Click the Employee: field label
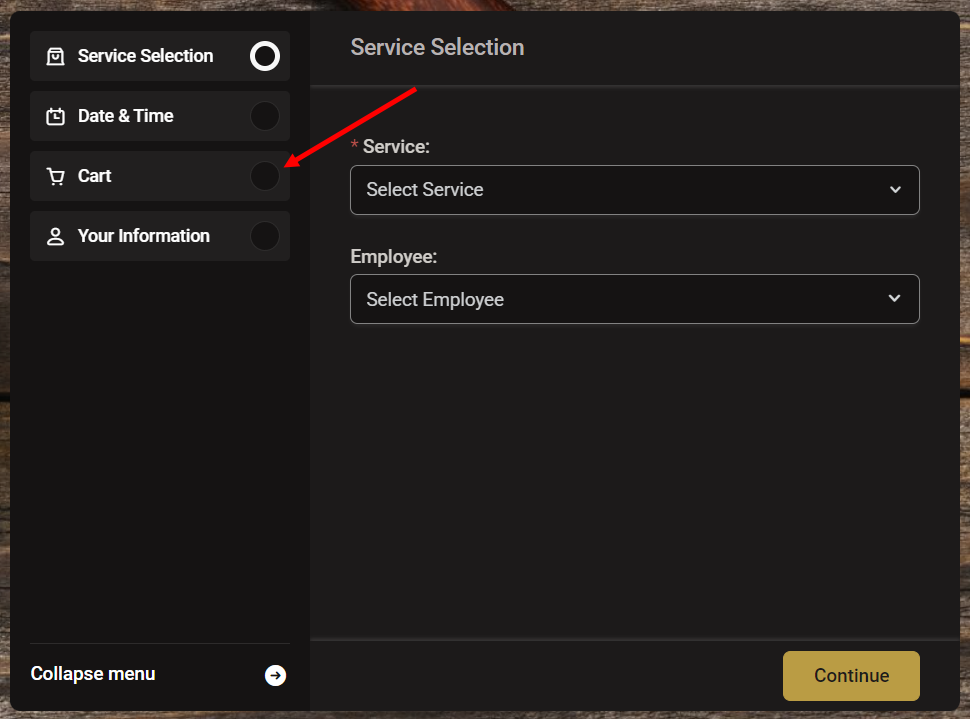 point(394,257)
